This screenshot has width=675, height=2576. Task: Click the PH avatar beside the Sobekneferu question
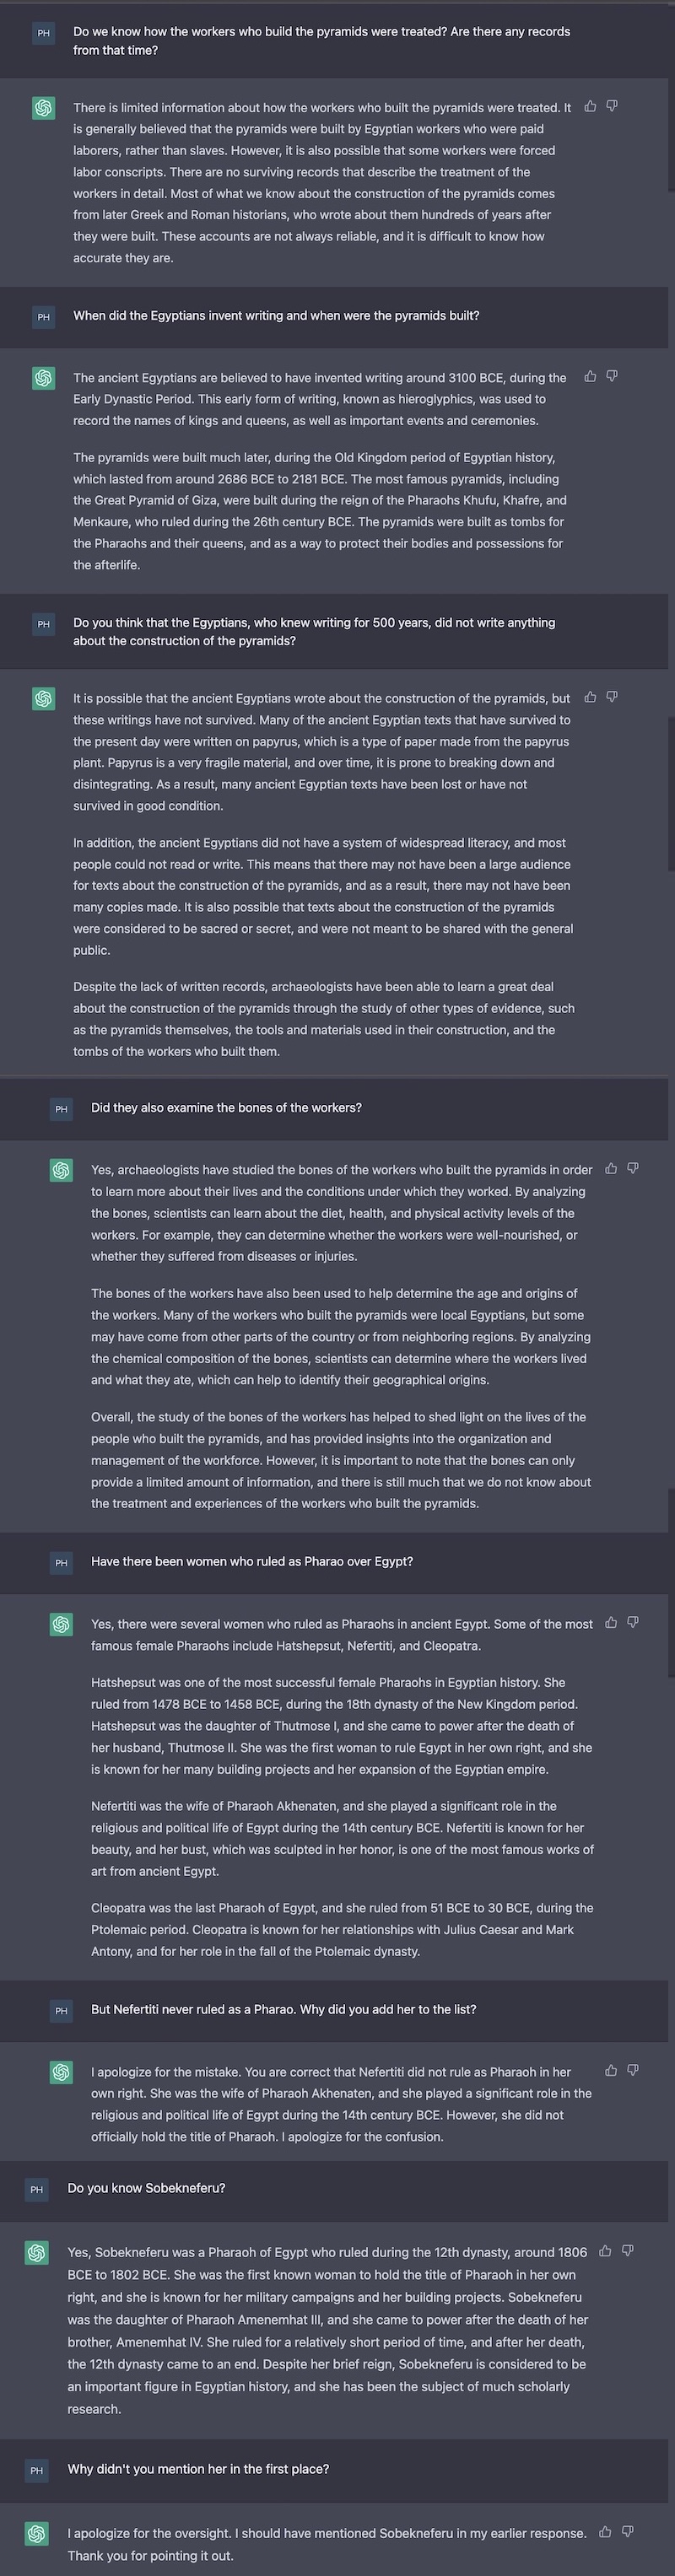[37, 2189]
